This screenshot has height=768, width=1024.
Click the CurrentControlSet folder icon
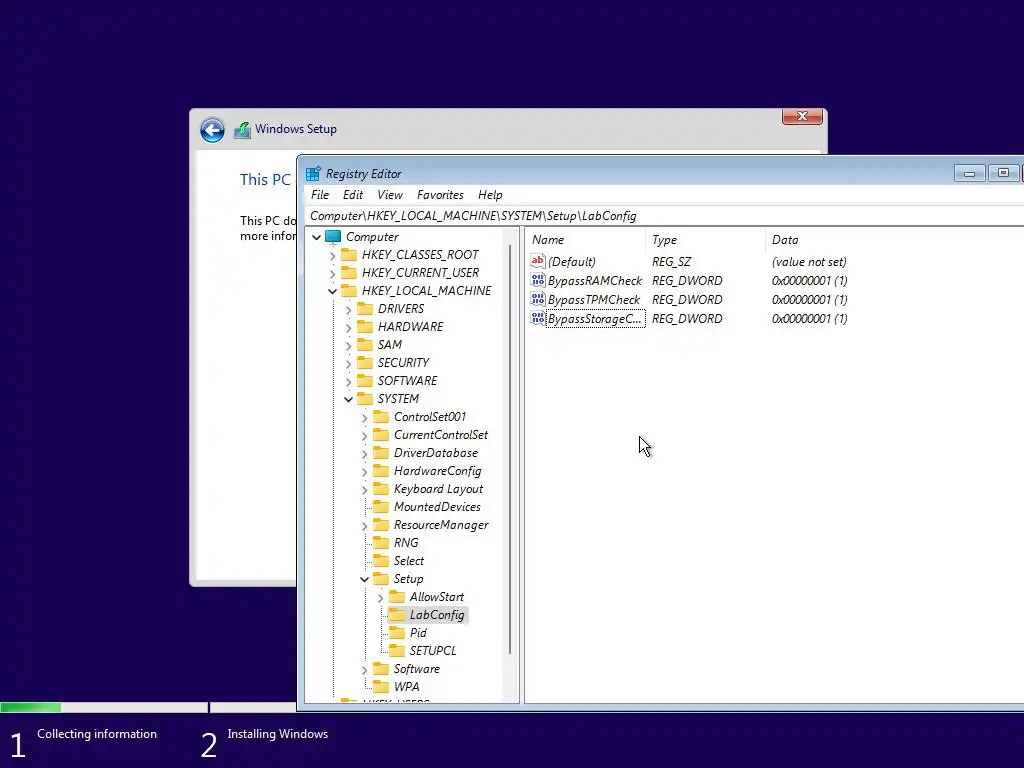pos(381,434)
